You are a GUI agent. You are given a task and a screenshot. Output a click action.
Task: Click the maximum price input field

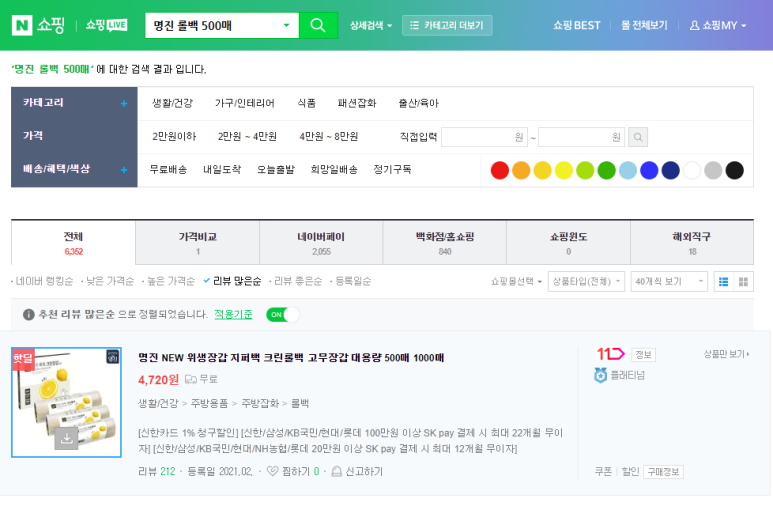click(x=581, y=137)
